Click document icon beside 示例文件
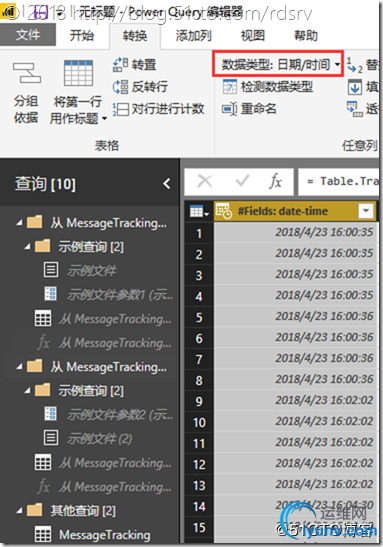383x547 pixels. 51,270
